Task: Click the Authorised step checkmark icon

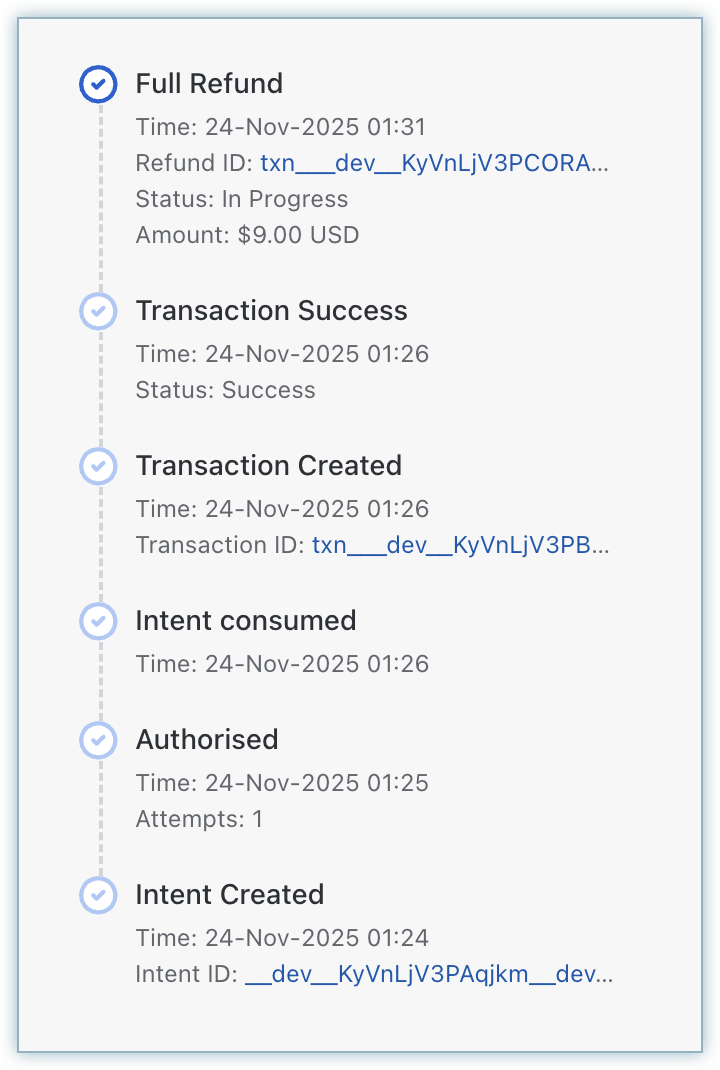Action: click(98, 740)
